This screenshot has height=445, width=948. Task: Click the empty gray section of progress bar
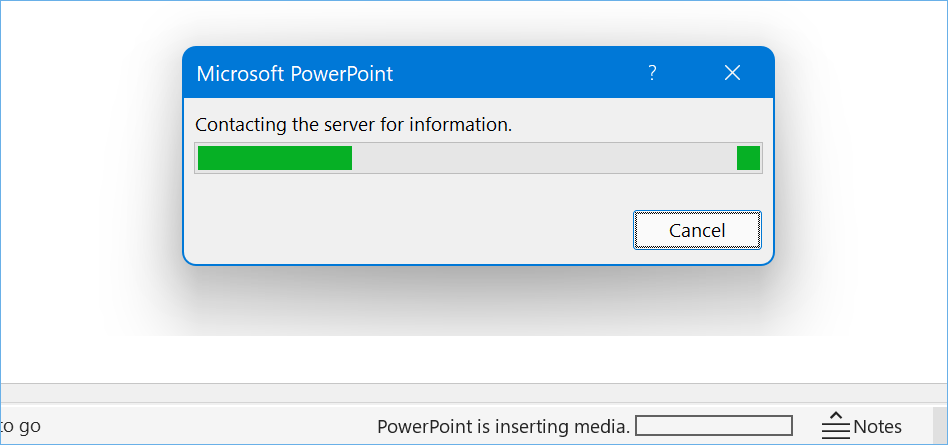click(x=540, y=158)
